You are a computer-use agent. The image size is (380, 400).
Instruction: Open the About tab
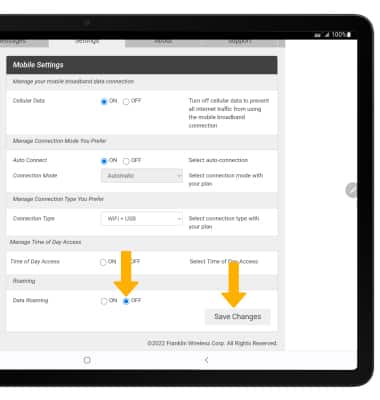pos(163,42)
